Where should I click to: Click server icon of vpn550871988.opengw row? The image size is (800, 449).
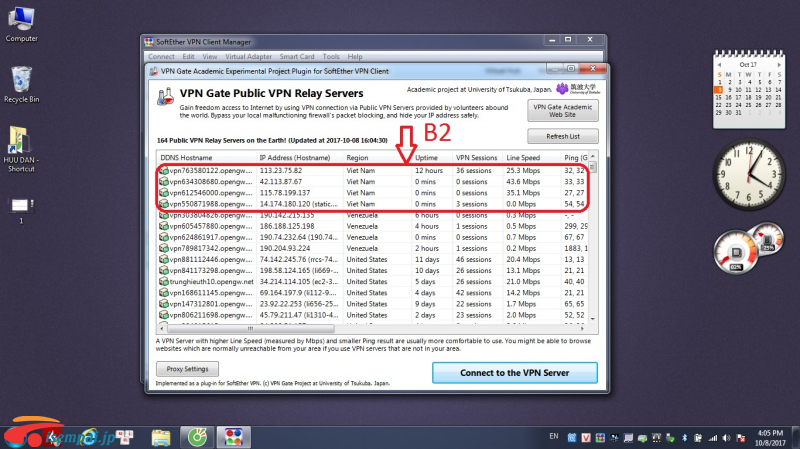tap(164, 204)
